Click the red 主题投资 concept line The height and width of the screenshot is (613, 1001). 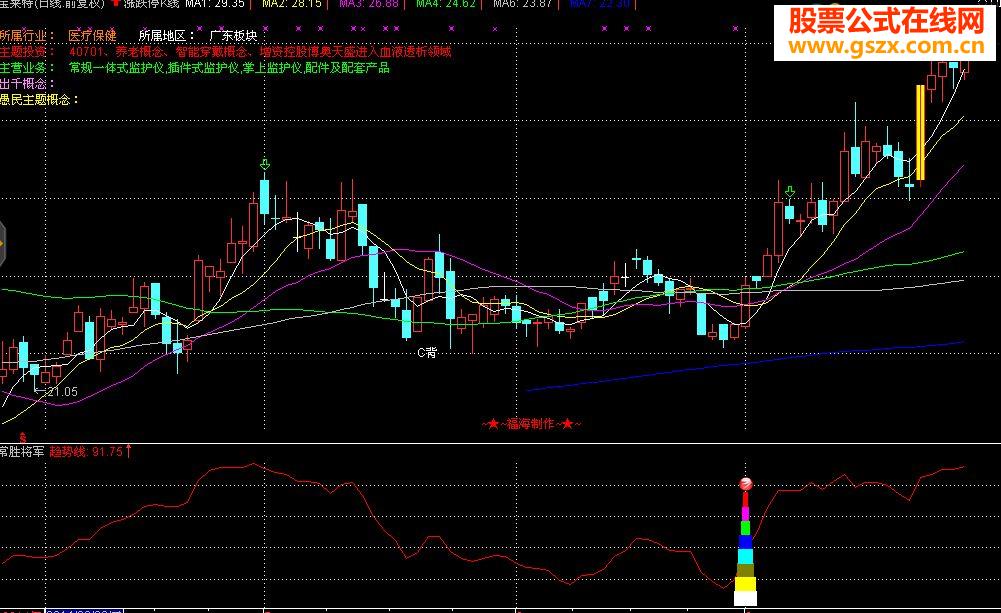point(226,52)
